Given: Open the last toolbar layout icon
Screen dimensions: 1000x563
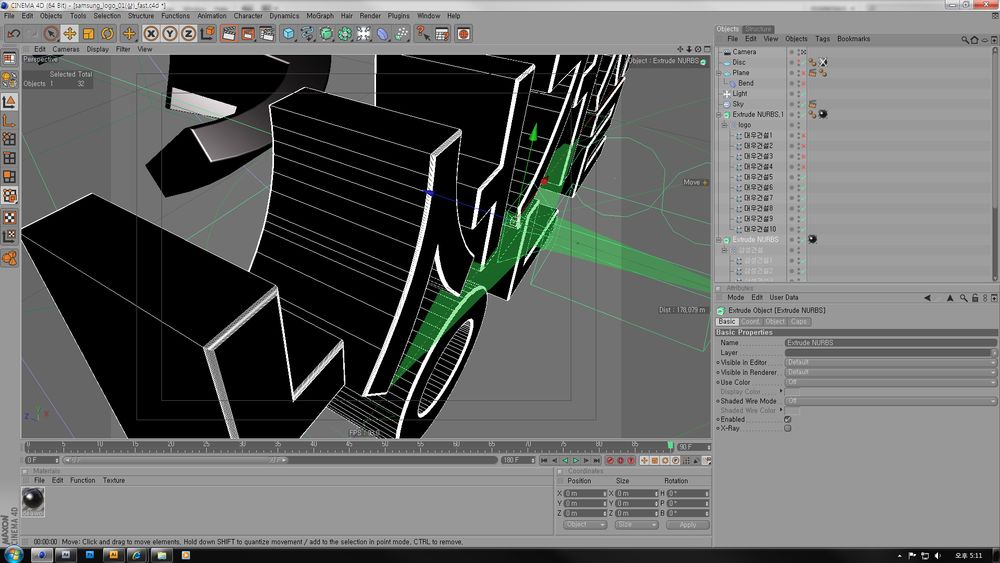Looking at the screenshot, I should [x=464, y=34].
